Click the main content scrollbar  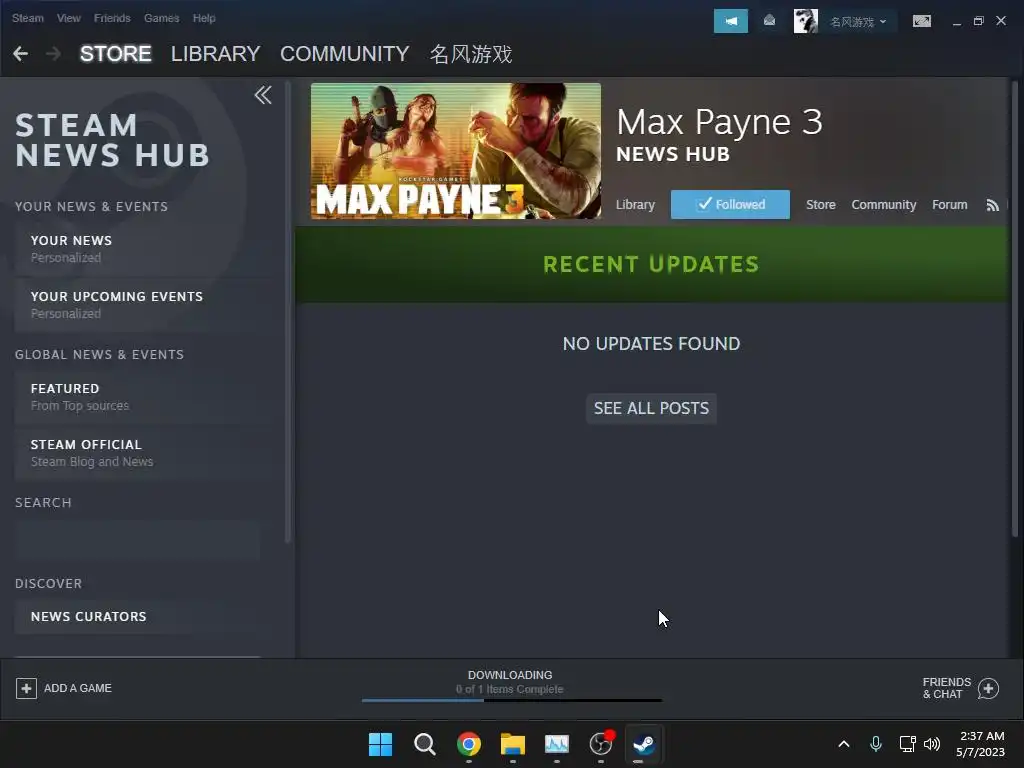[x=1015, y=307]
